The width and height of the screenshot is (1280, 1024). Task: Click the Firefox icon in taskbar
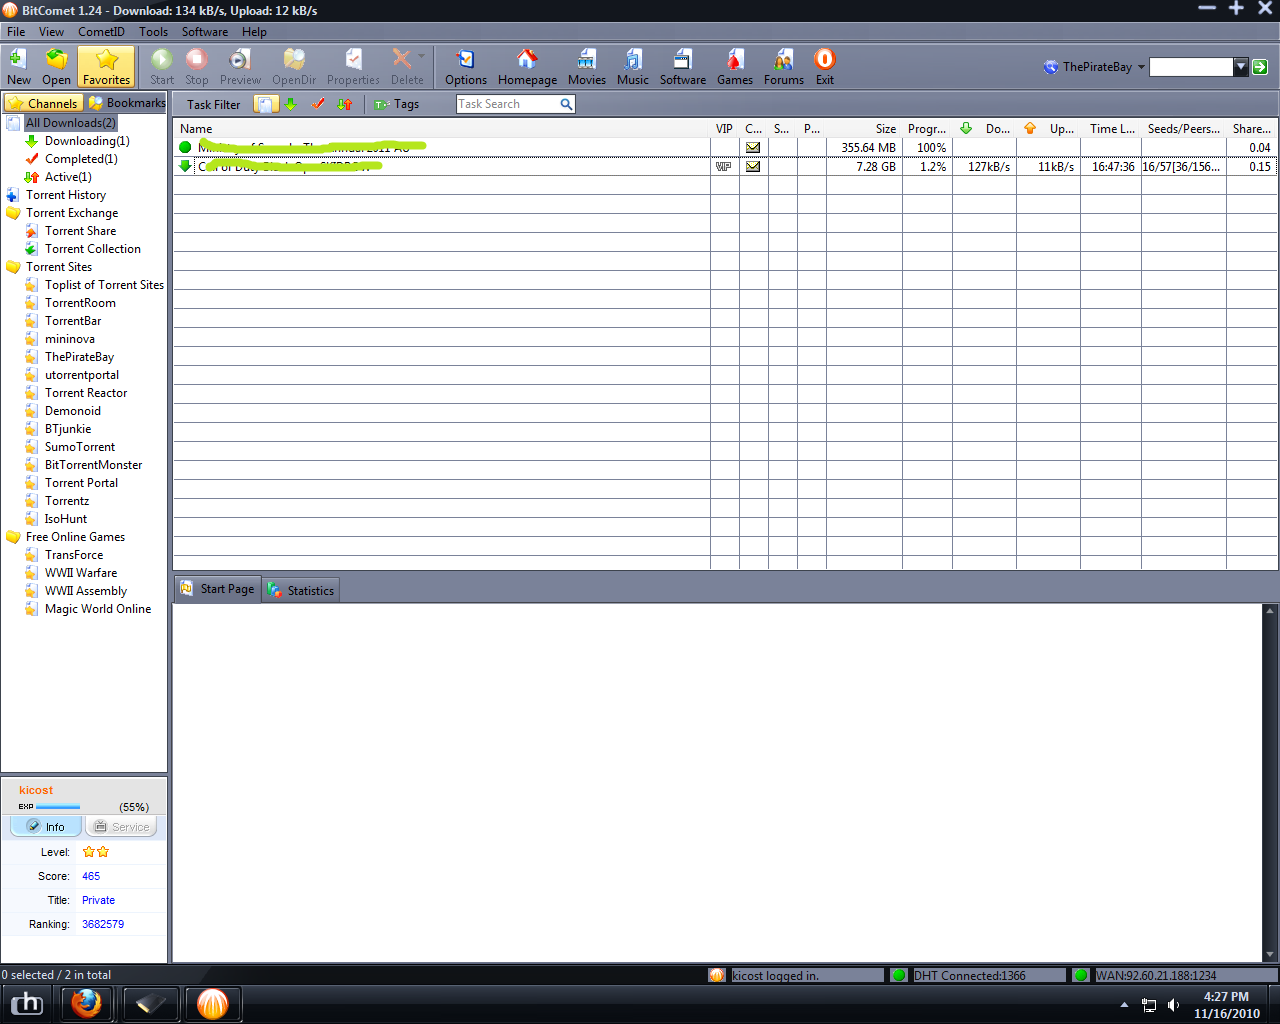pos(86,1003)
